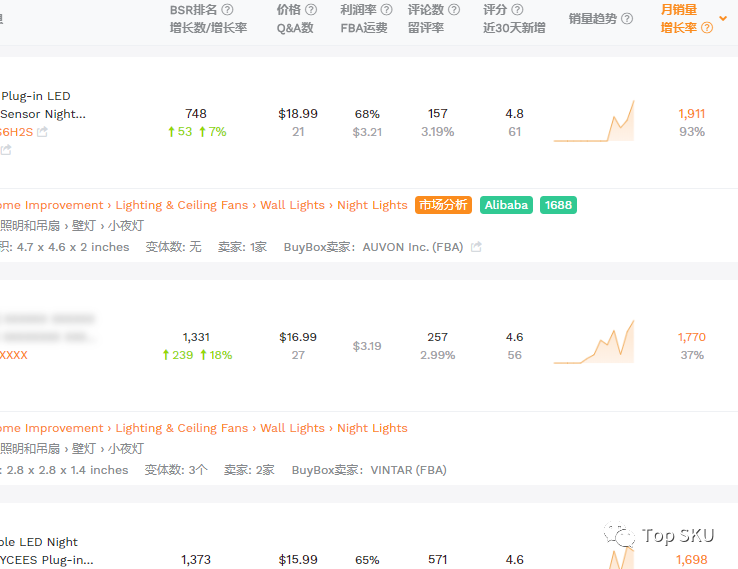Open help icon beside 销量趋势 header

click(627, 19)
